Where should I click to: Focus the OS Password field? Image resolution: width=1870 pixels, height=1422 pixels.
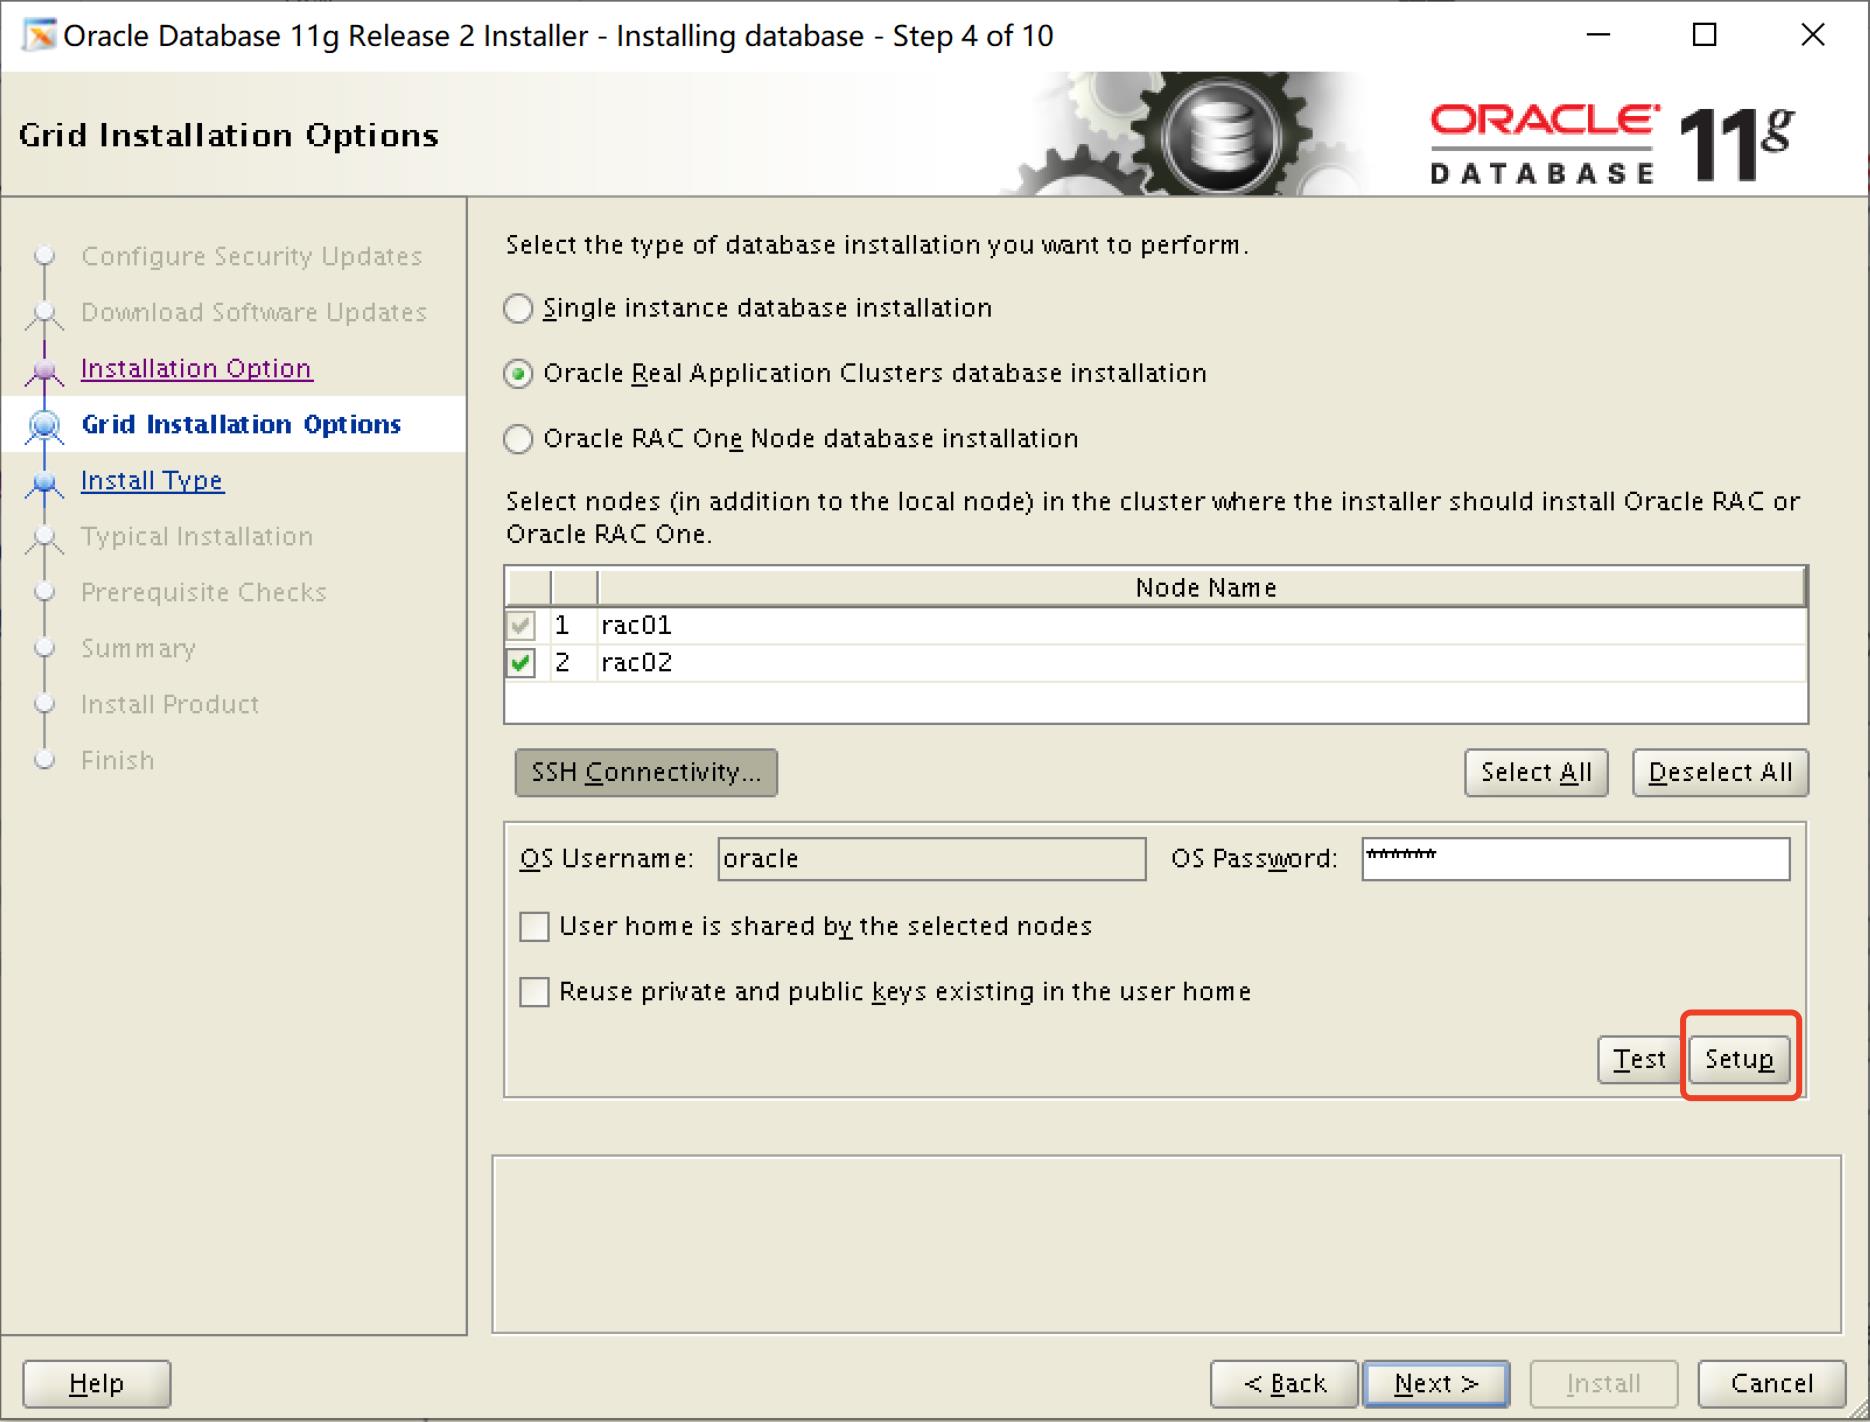click(x=1576, y=859)
